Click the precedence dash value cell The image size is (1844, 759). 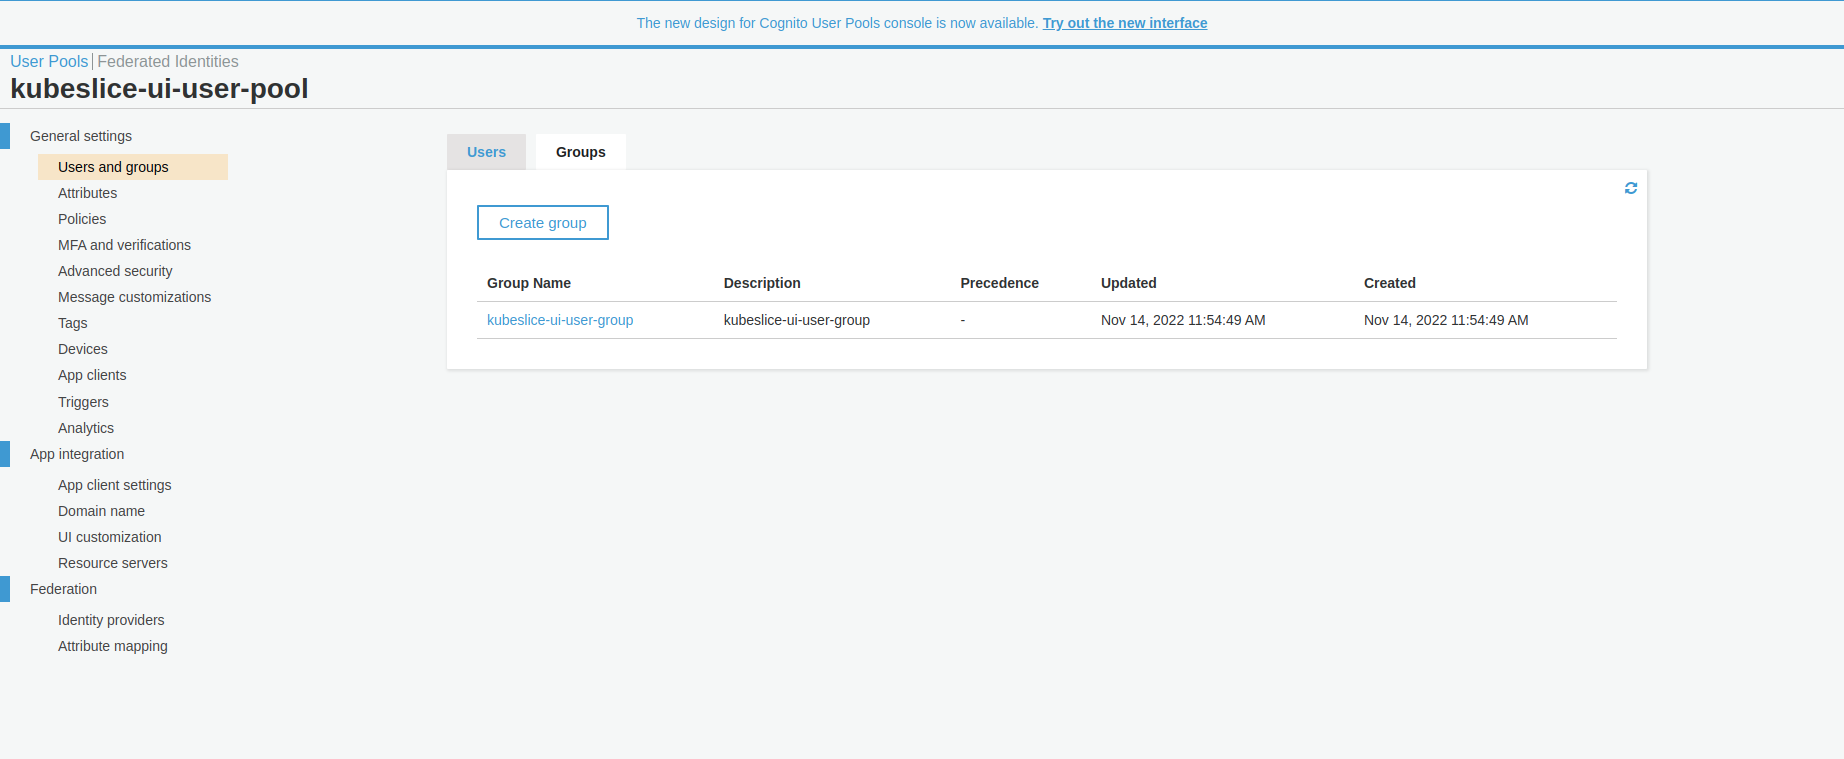click(963, 320)
